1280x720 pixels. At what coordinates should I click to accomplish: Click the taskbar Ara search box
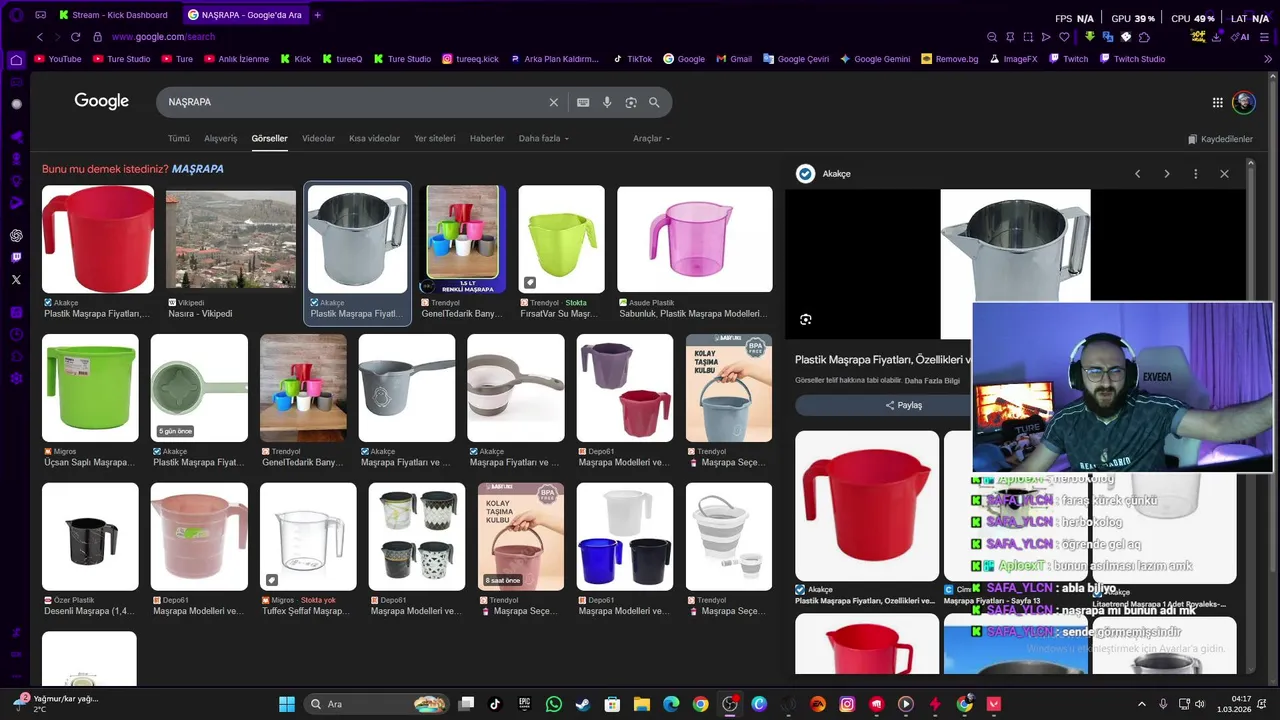point(375,704)
